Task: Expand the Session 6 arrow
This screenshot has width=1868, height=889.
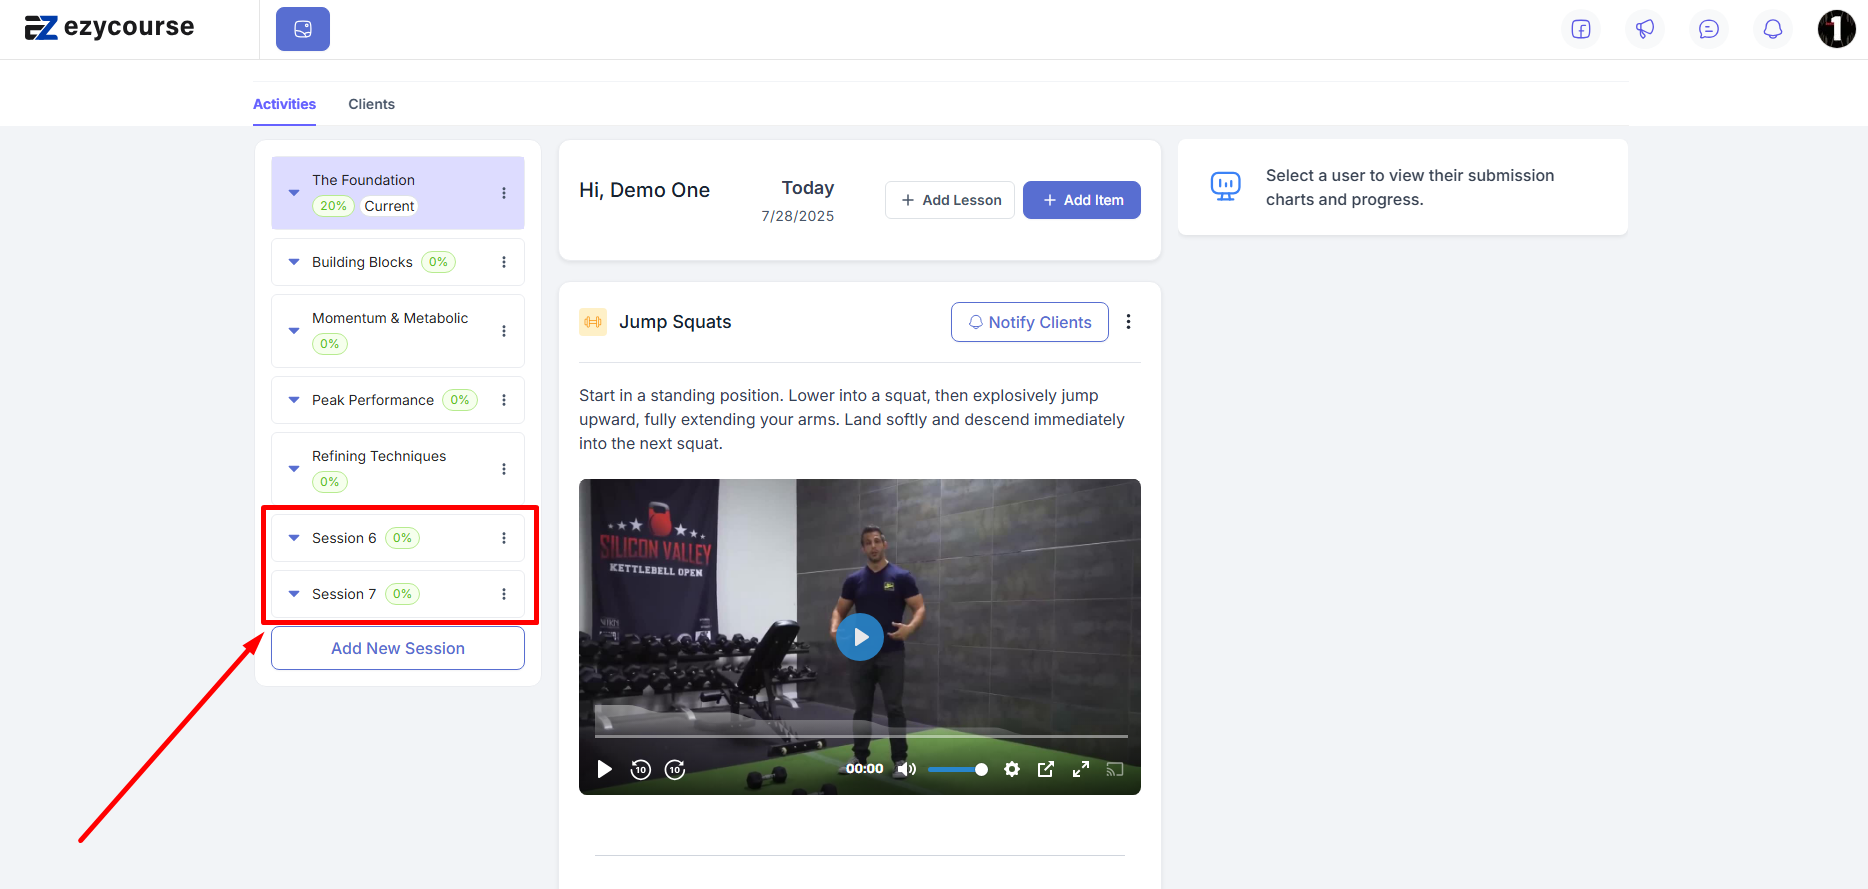Action: click(x=294, y=538)
